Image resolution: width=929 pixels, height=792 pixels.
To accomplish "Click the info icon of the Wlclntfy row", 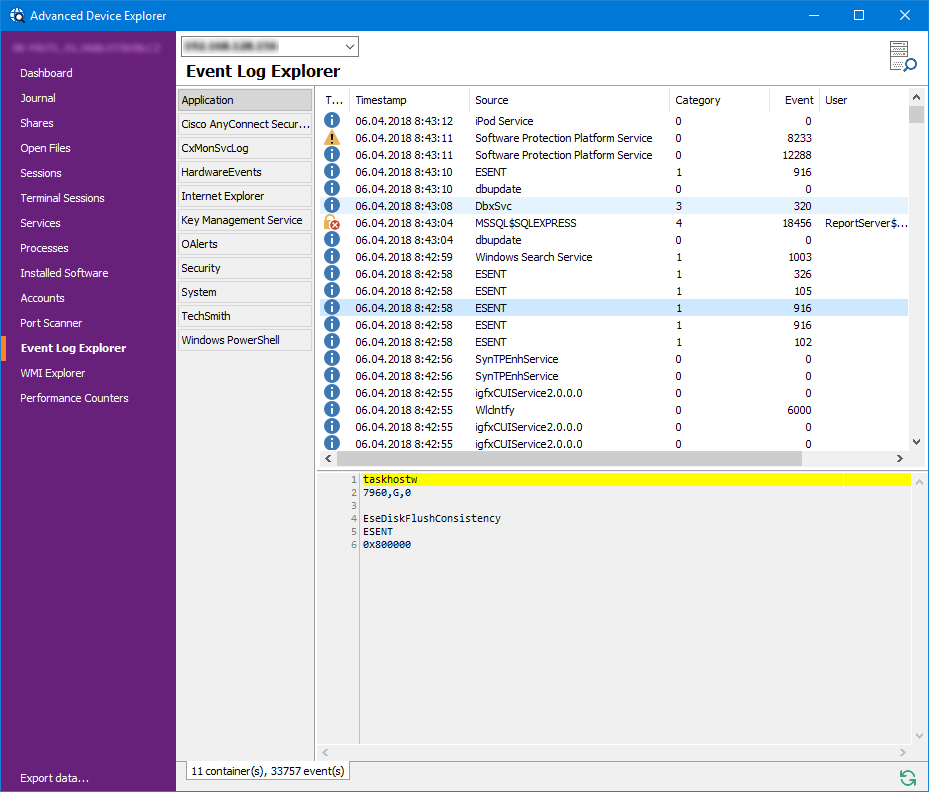I will 332,410.
